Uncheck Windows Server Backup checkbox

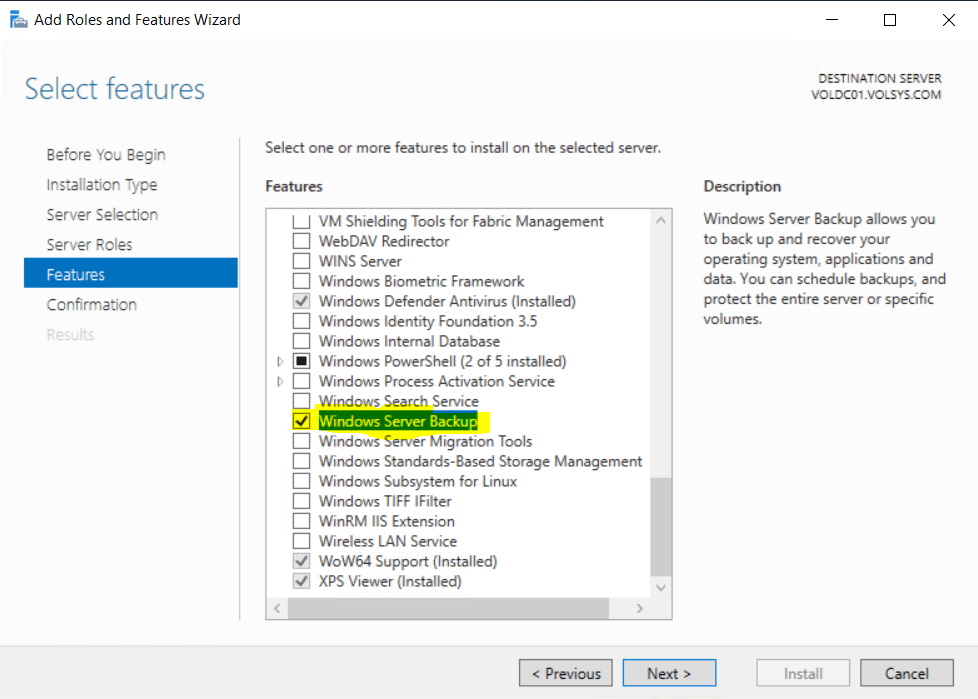(301, 421)
